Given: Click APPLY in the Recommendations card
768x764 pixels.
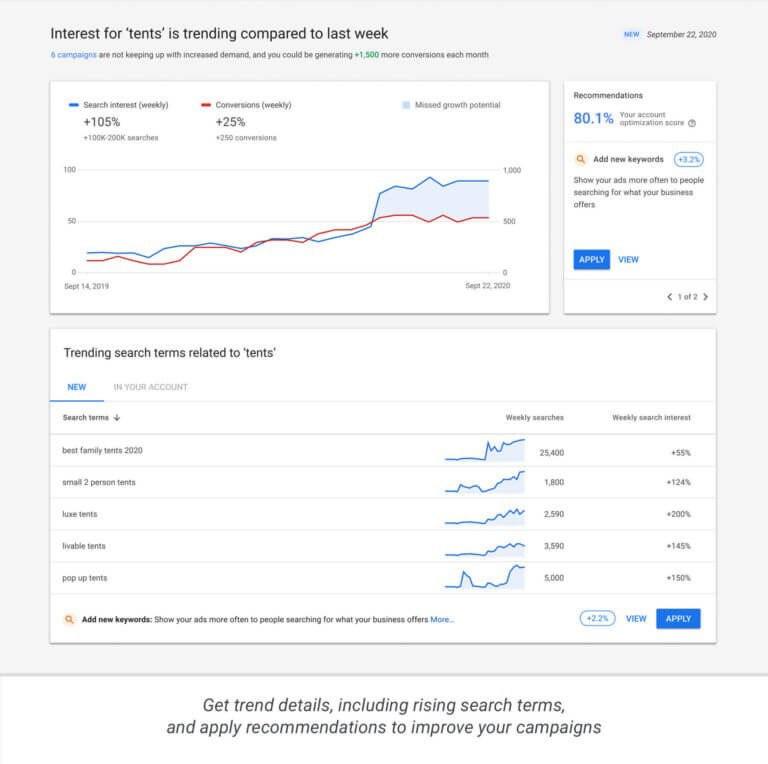Looking at the screenshot, I should tap(592, 259).
